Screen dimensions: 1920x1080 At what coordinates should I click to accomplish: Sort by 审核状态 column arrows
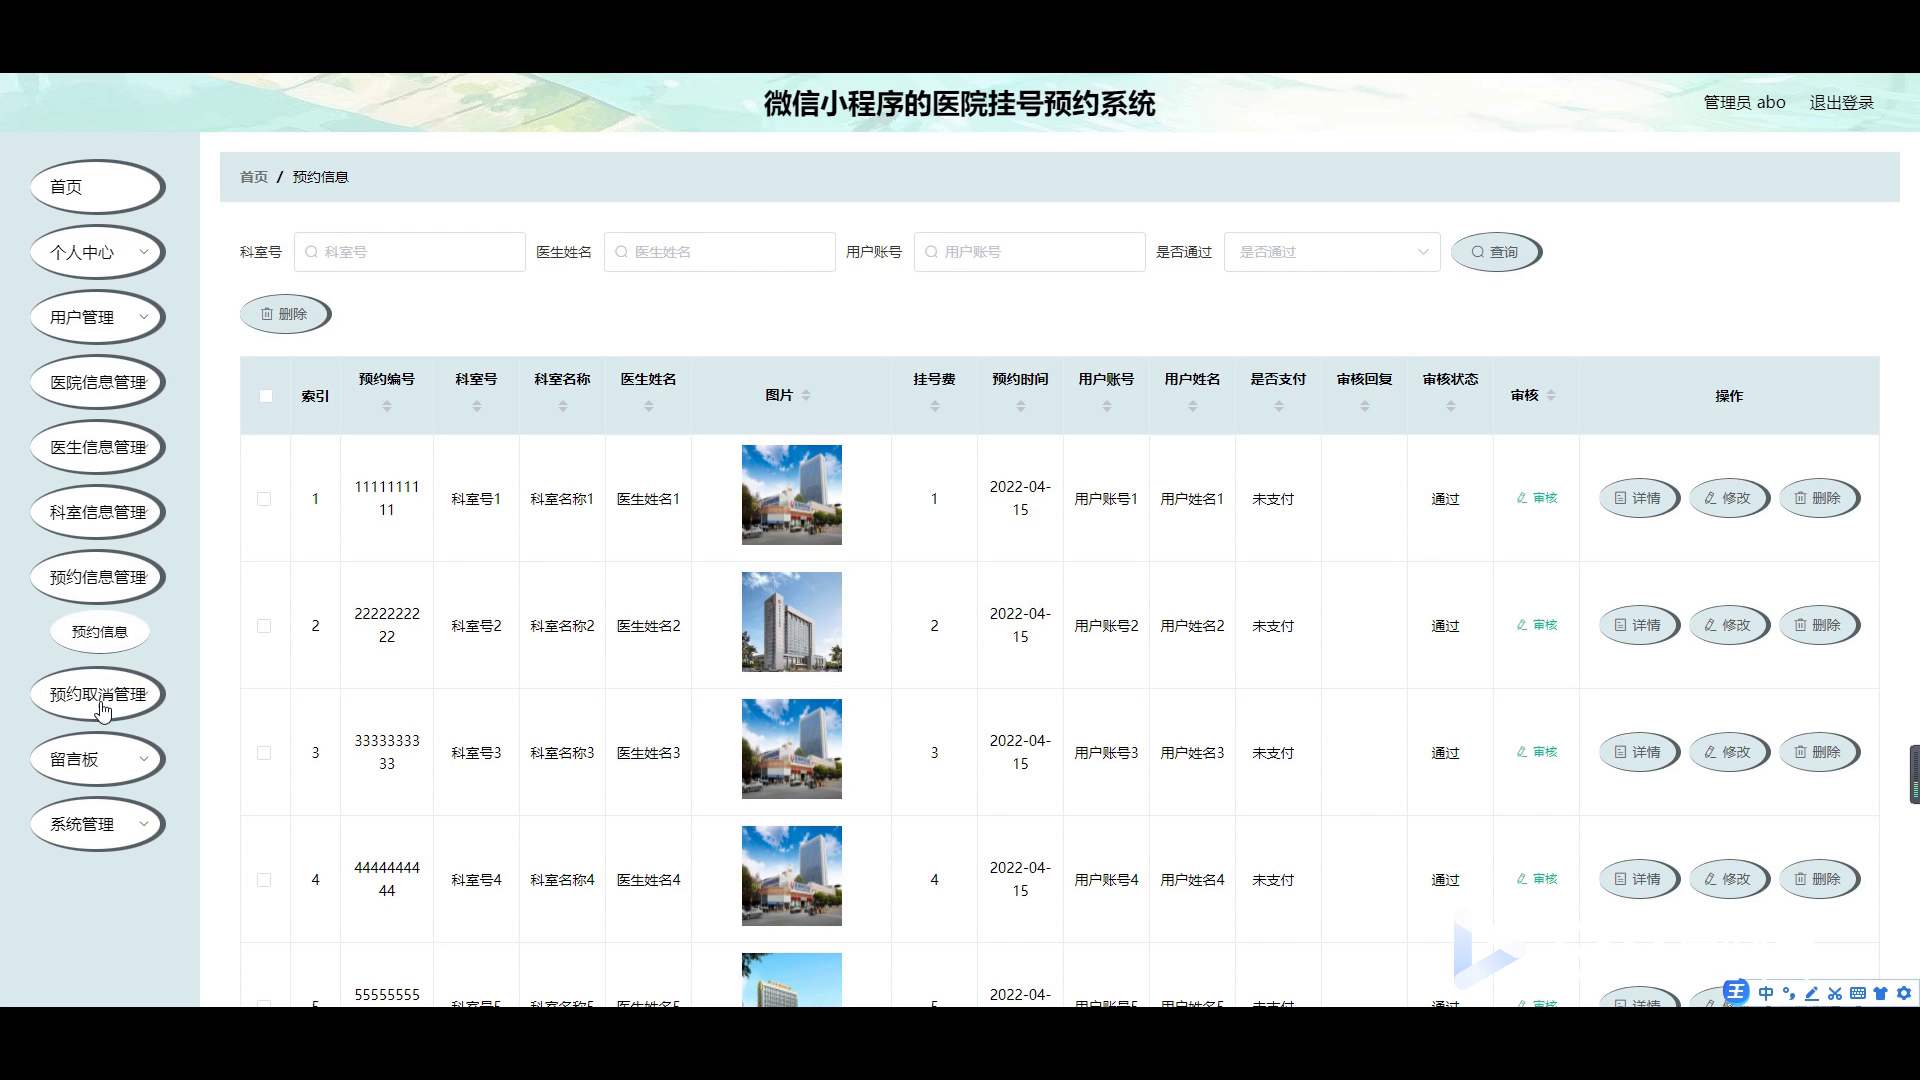[x=1451, y=406]
